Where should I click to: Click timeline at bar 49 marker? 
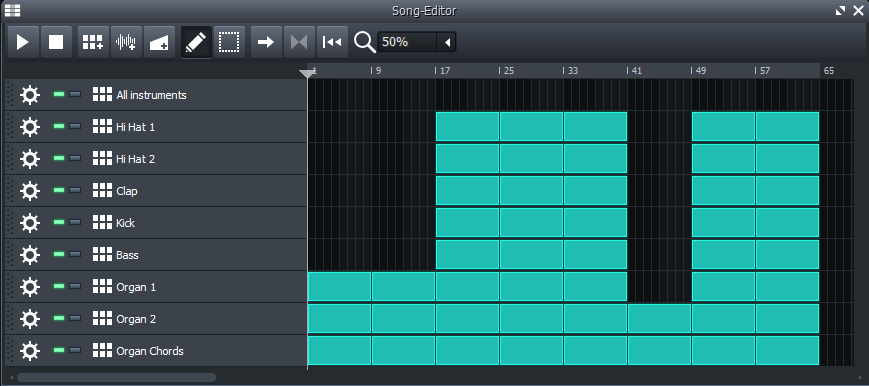pyautogui.click(x=698, y=71)
